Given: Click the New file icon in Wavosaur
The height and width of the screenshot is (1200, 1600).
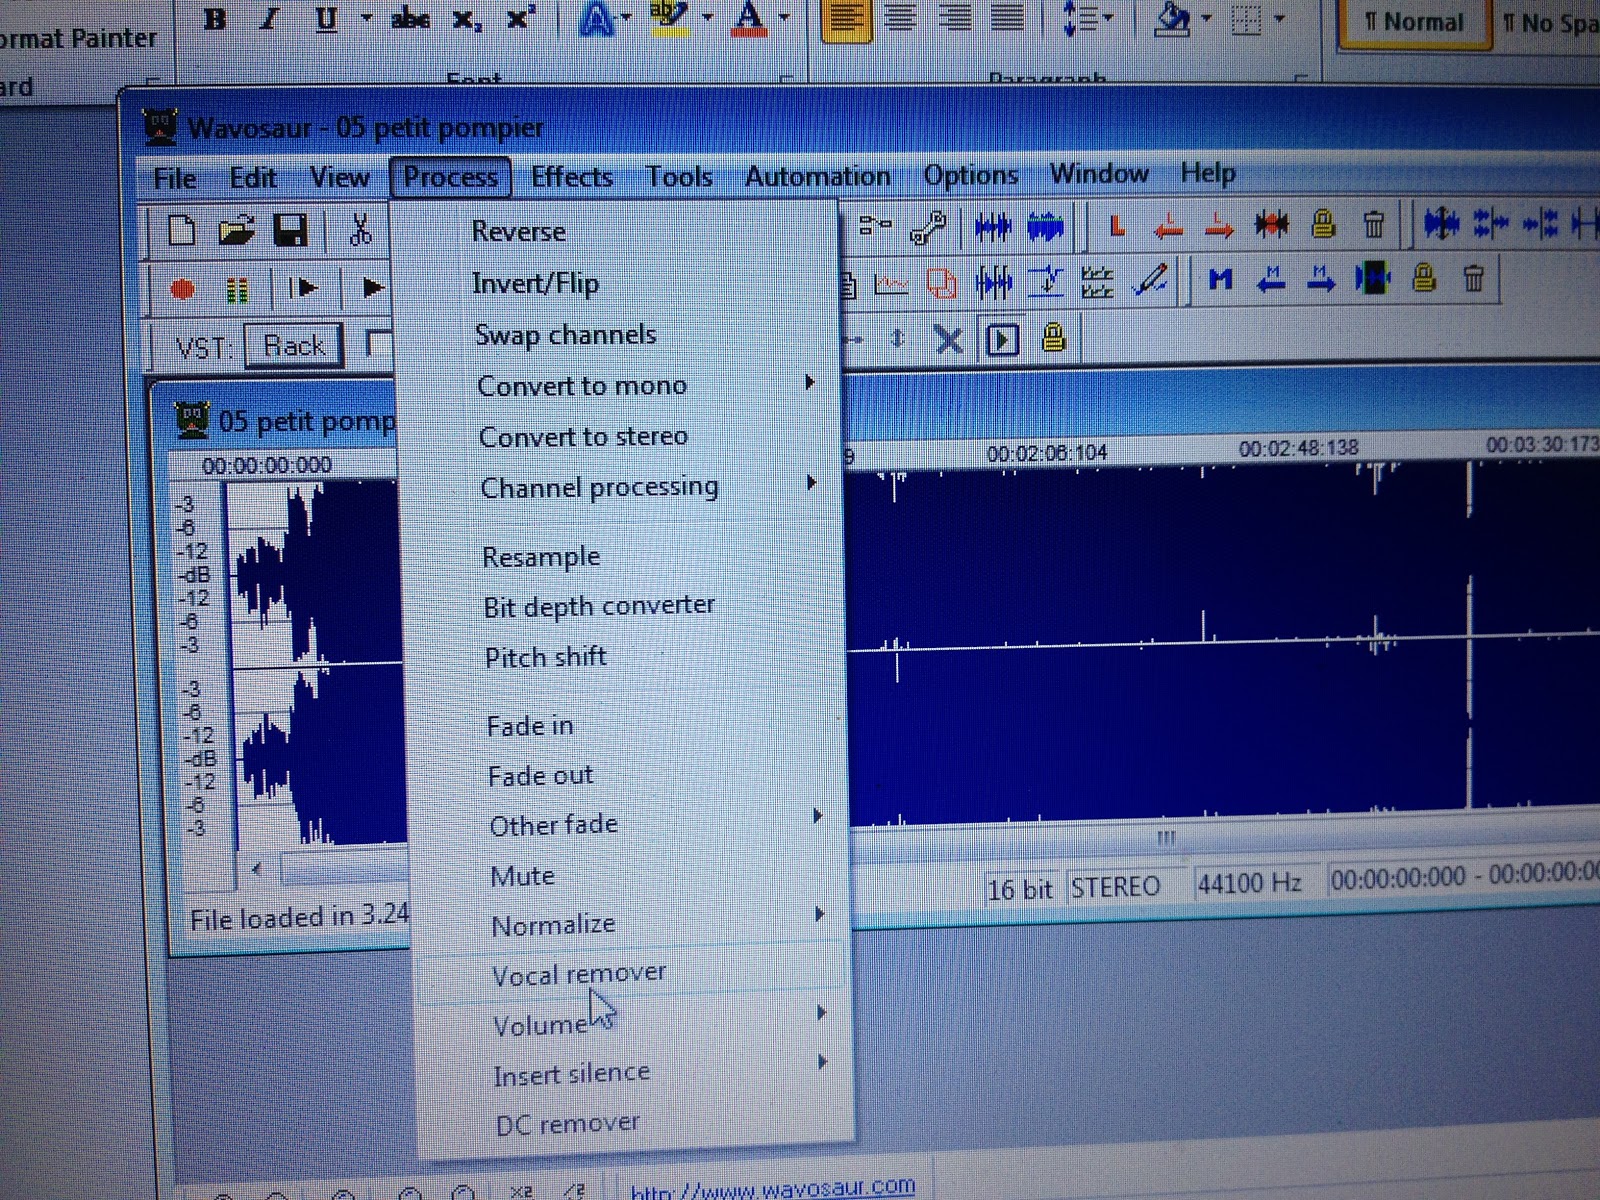Looking at the screenshot, I should point(181,231).
